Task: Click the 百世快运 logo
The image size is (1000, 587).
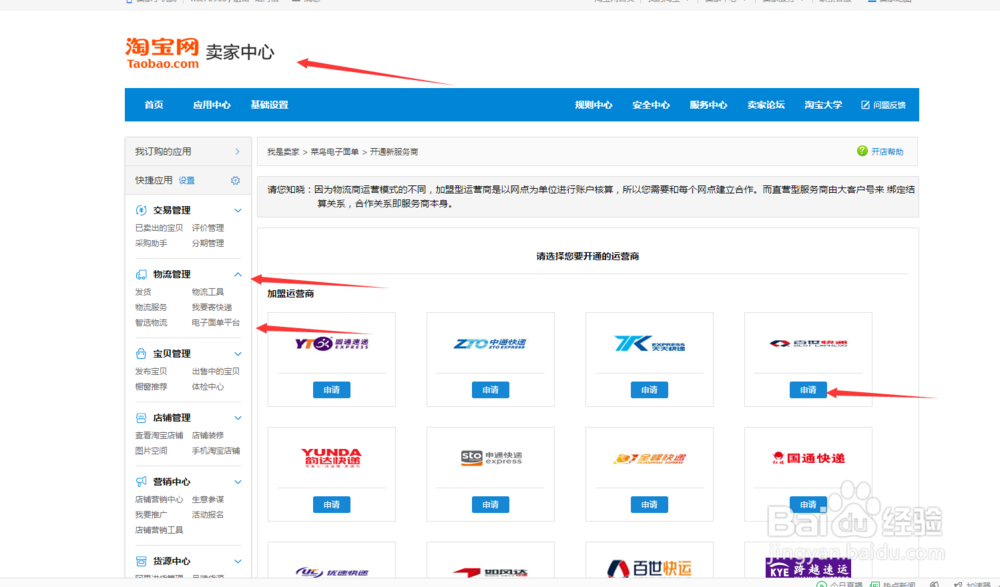Action: pos(649,568)
